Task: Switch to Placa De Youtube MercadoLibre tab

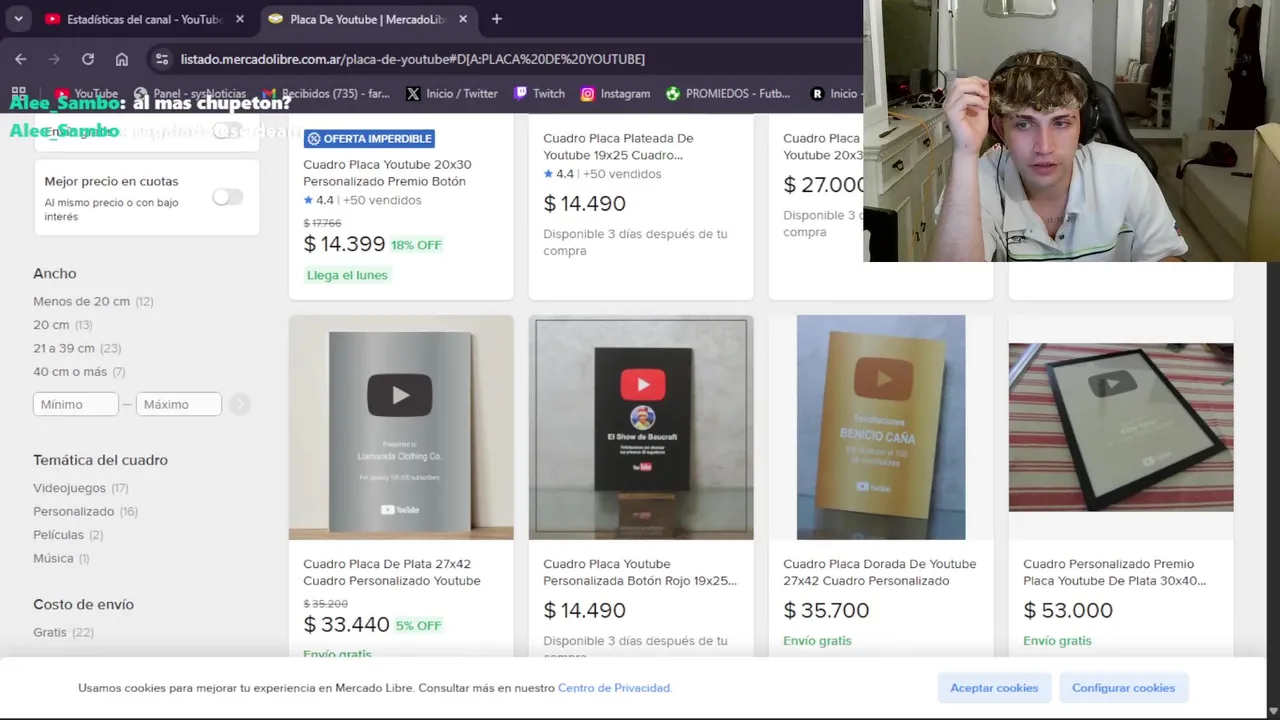Action: point(368,19)
